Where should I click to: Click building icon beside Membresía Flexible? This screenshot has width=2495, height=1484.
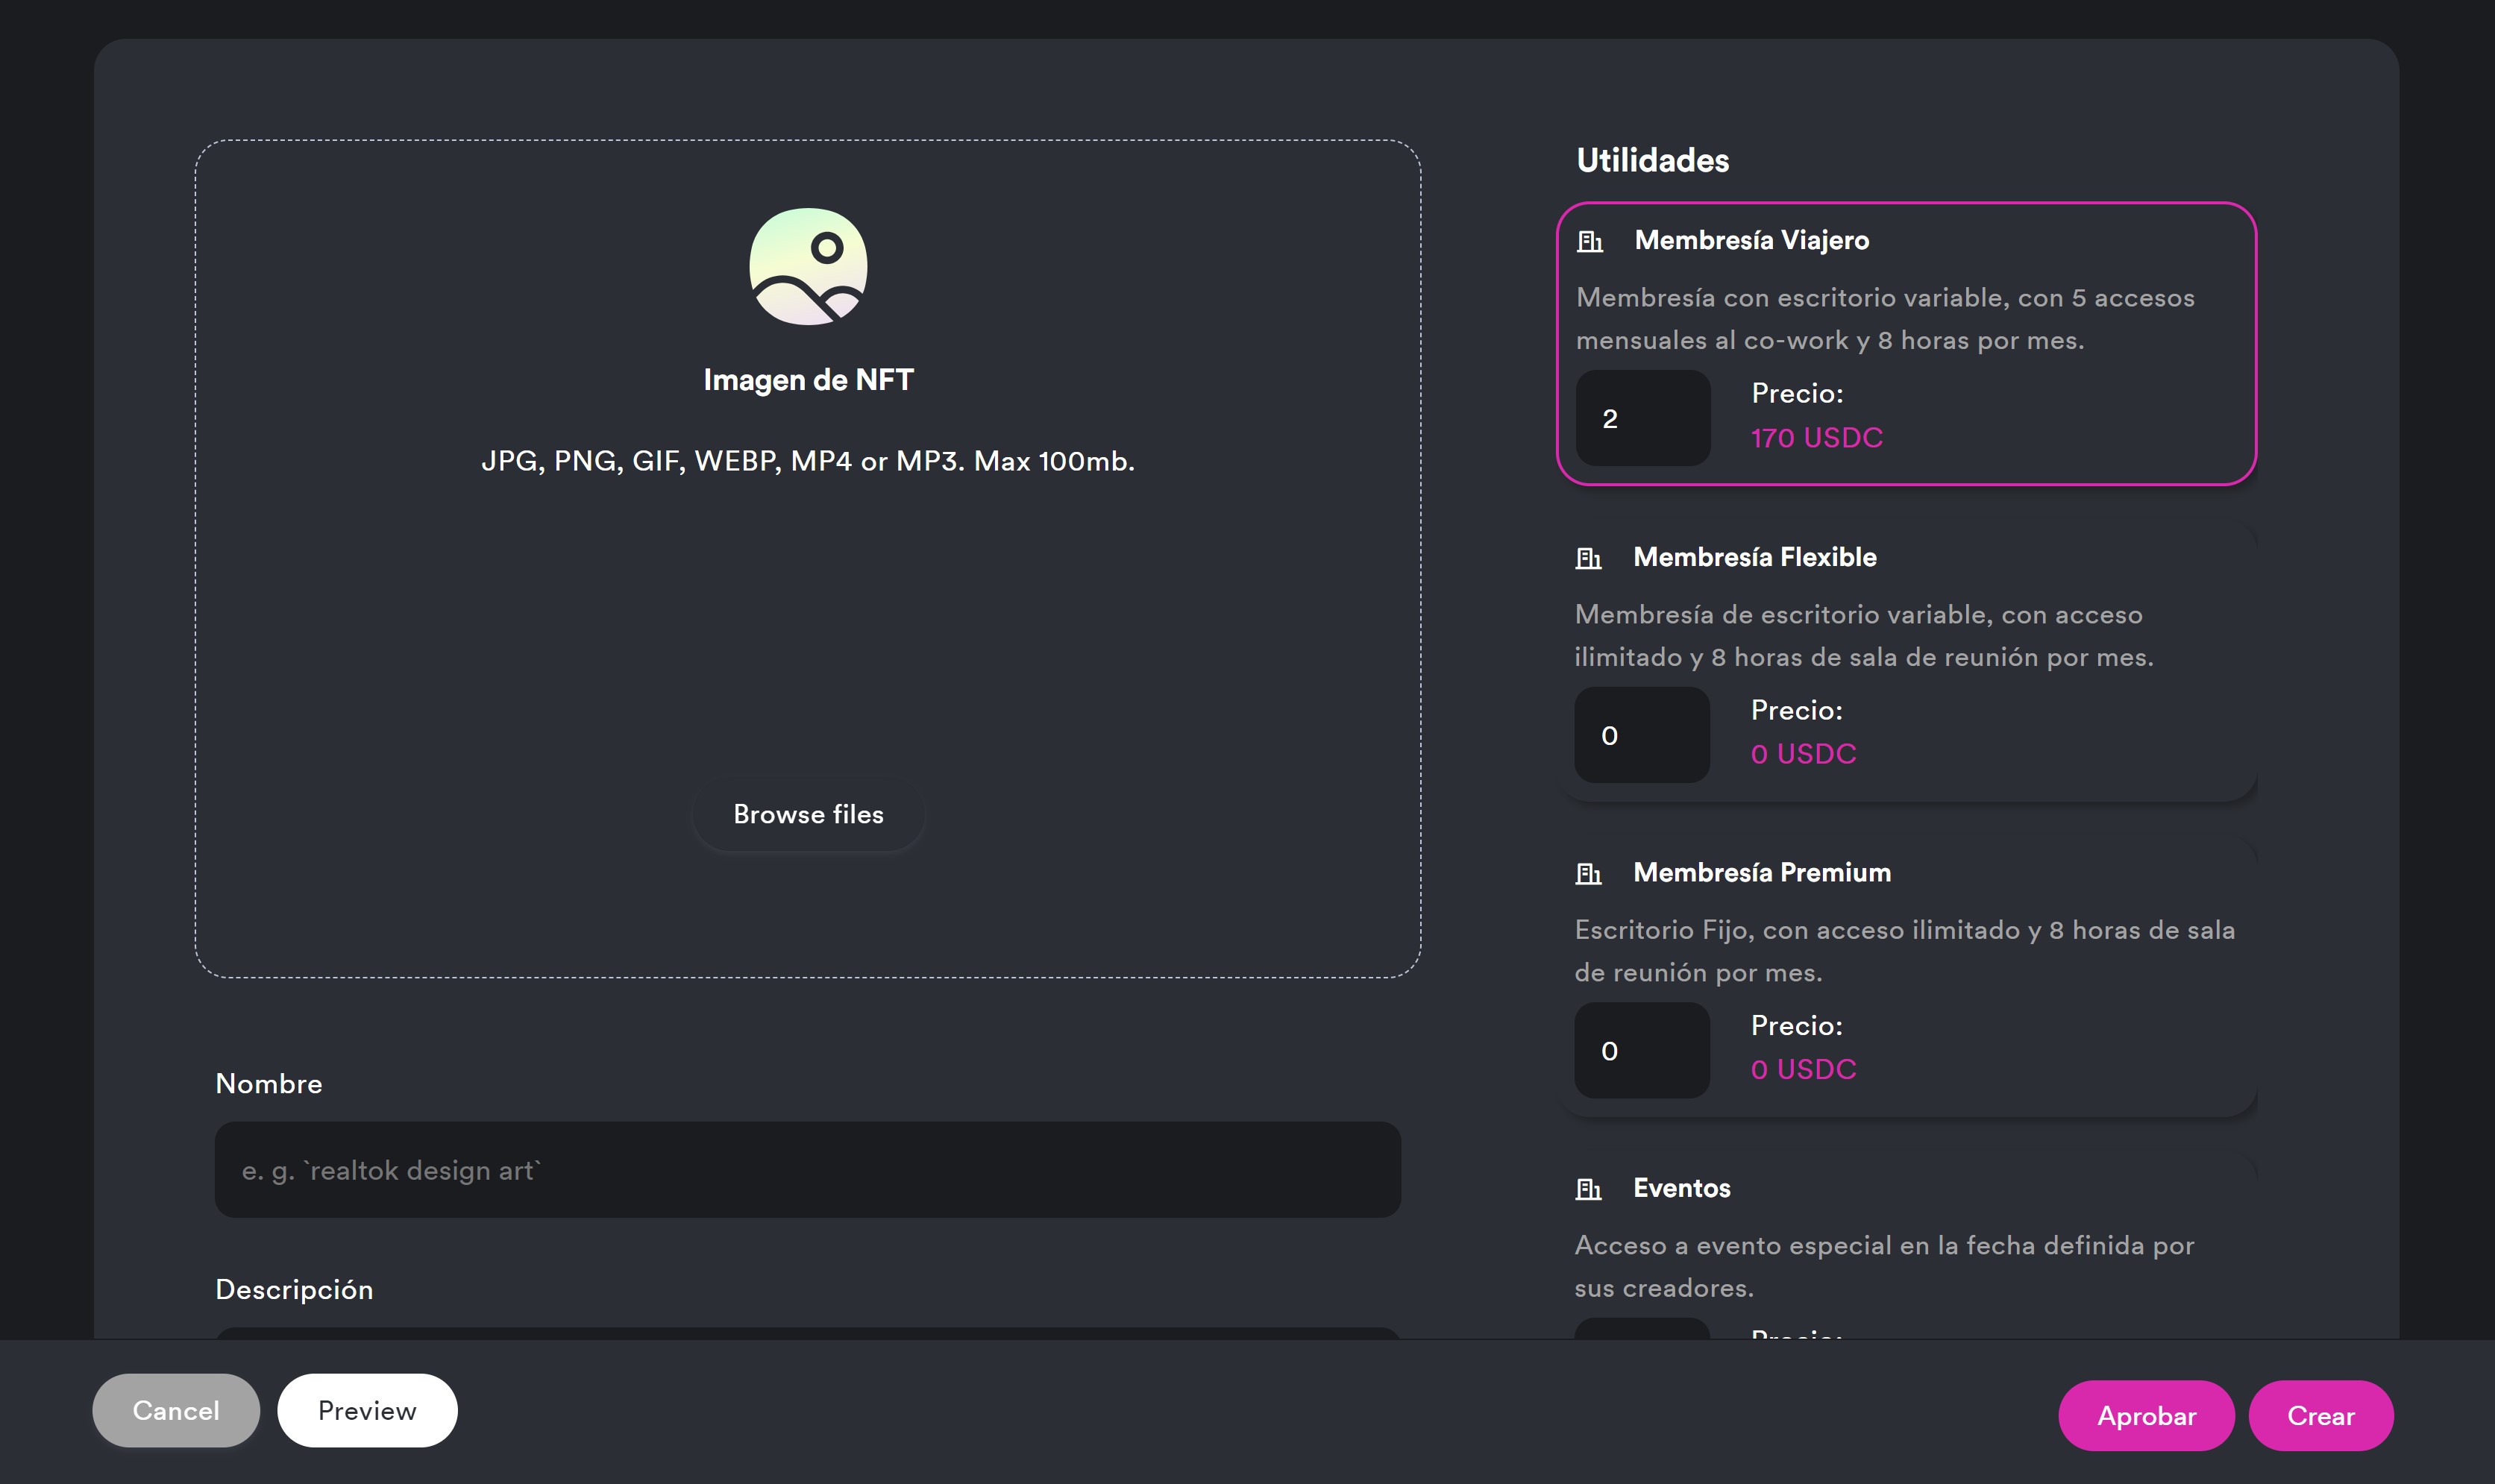(1589, 558)
